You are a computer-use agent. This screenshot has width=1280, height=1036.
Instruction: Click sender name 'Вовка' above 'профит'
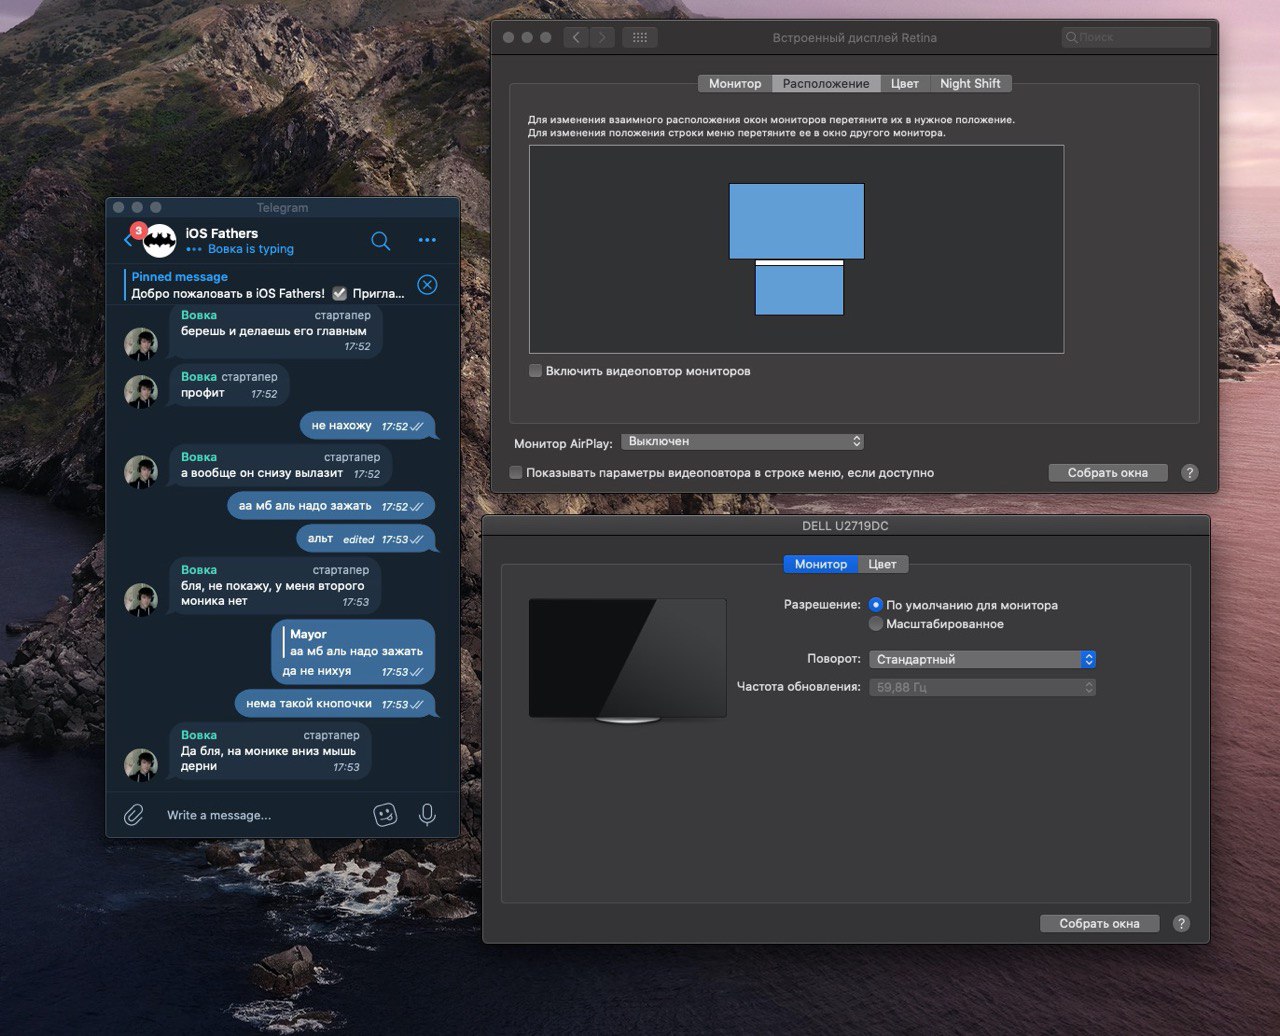tap(199, 377)
